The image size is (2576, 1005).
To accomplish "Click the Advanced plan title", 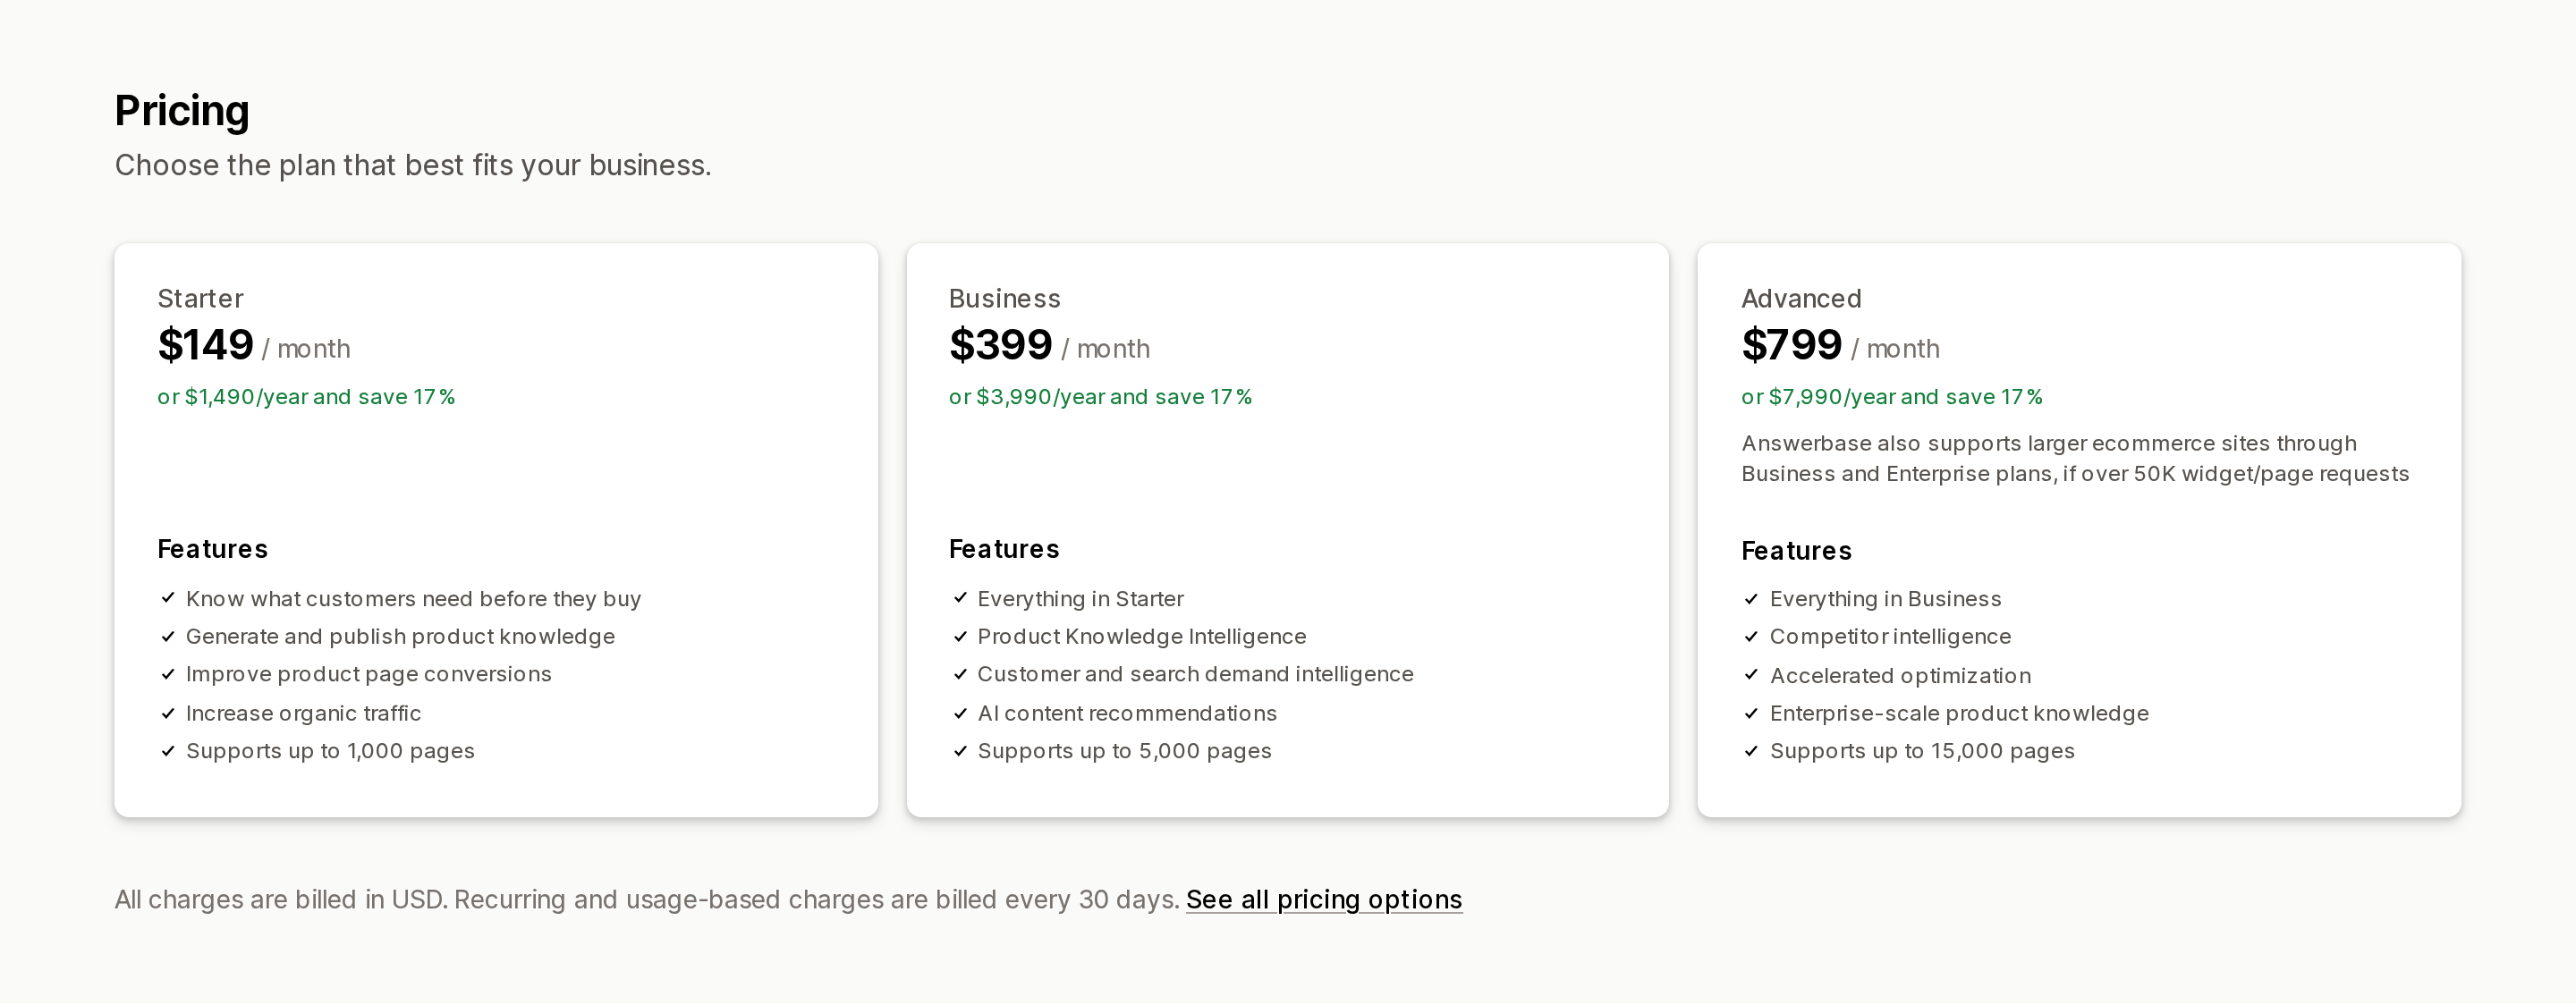I will point(1801,298).
